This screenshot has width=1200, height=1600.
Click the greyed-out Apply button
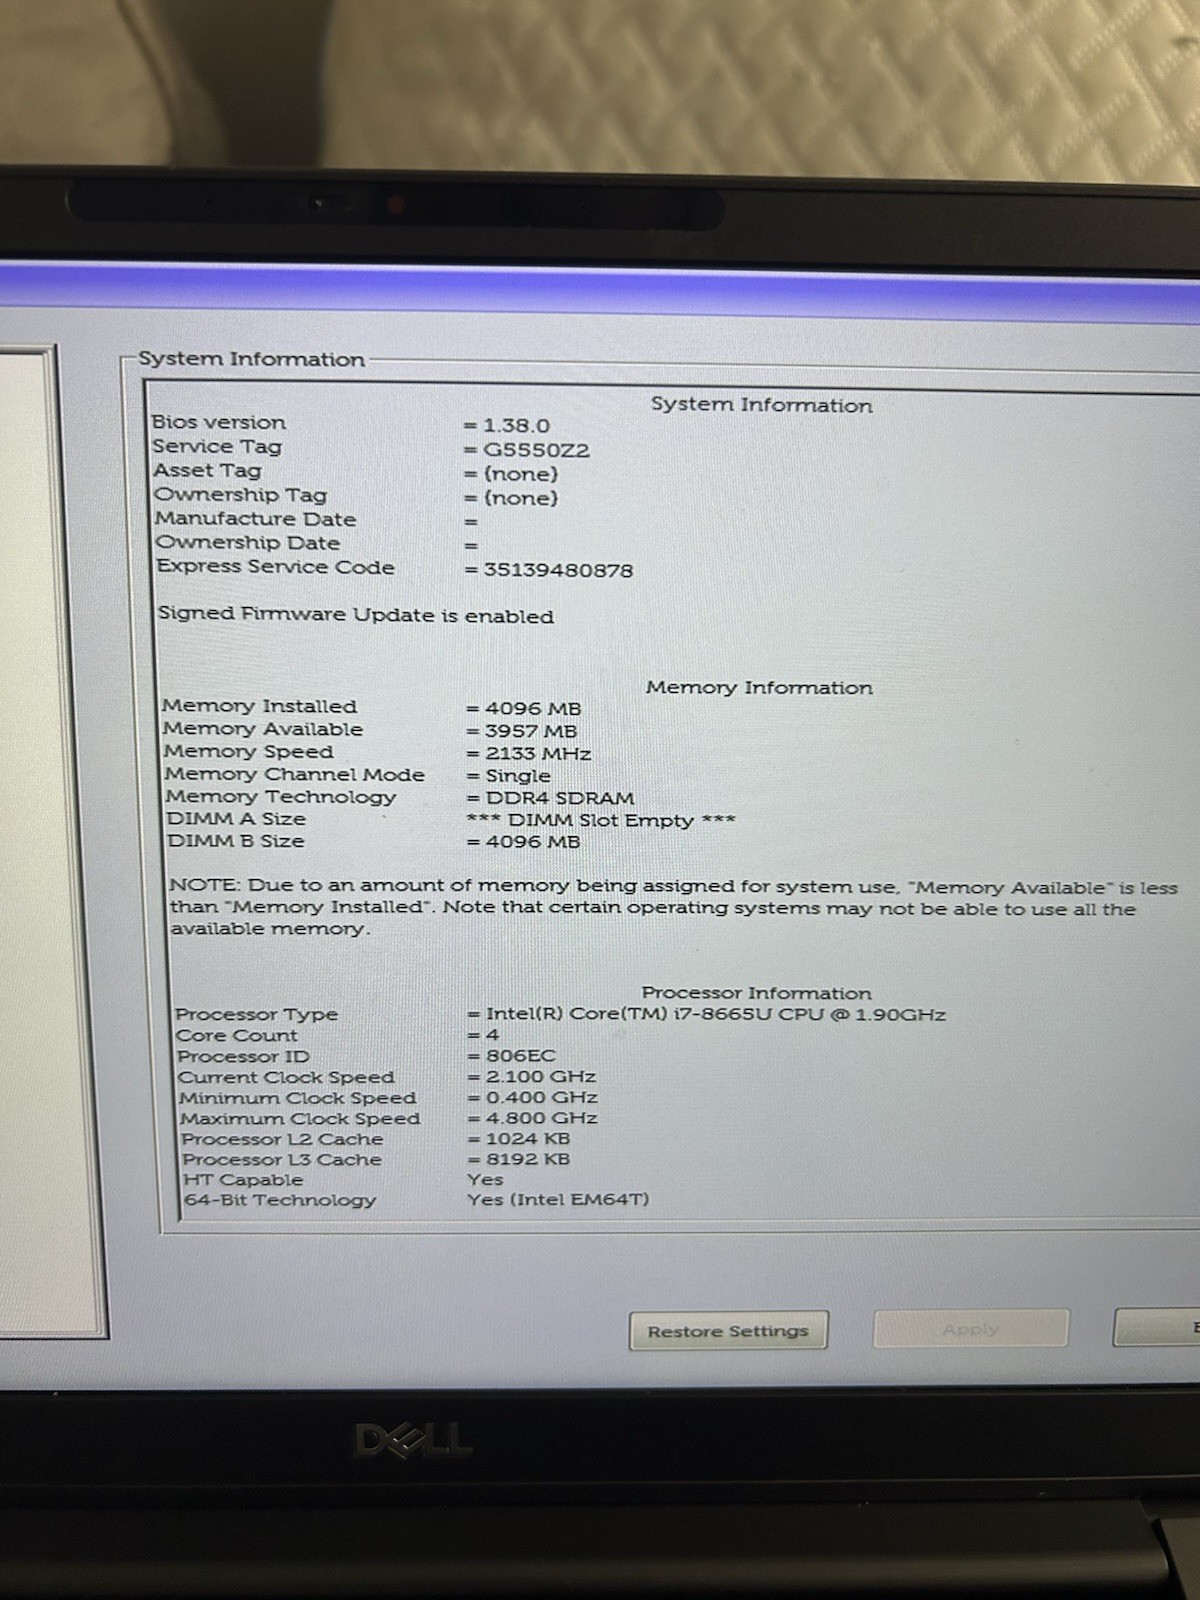pyautogui.click(x=971, y=1329)
